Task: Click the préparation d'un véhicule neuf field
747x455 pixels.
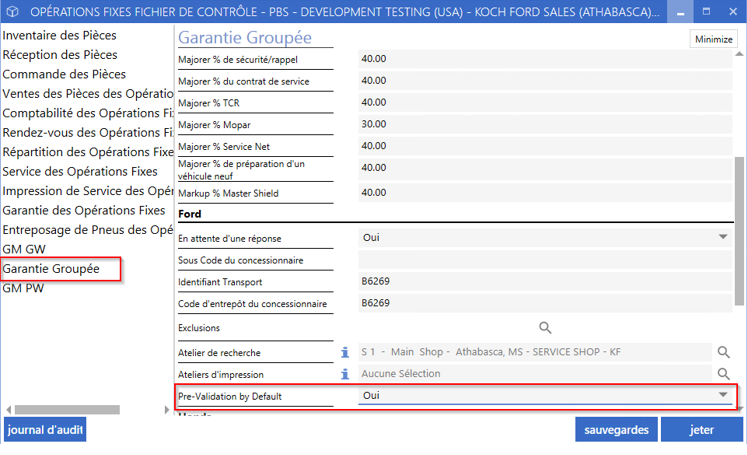Action: pyautogui.click(x=545, y=169)
